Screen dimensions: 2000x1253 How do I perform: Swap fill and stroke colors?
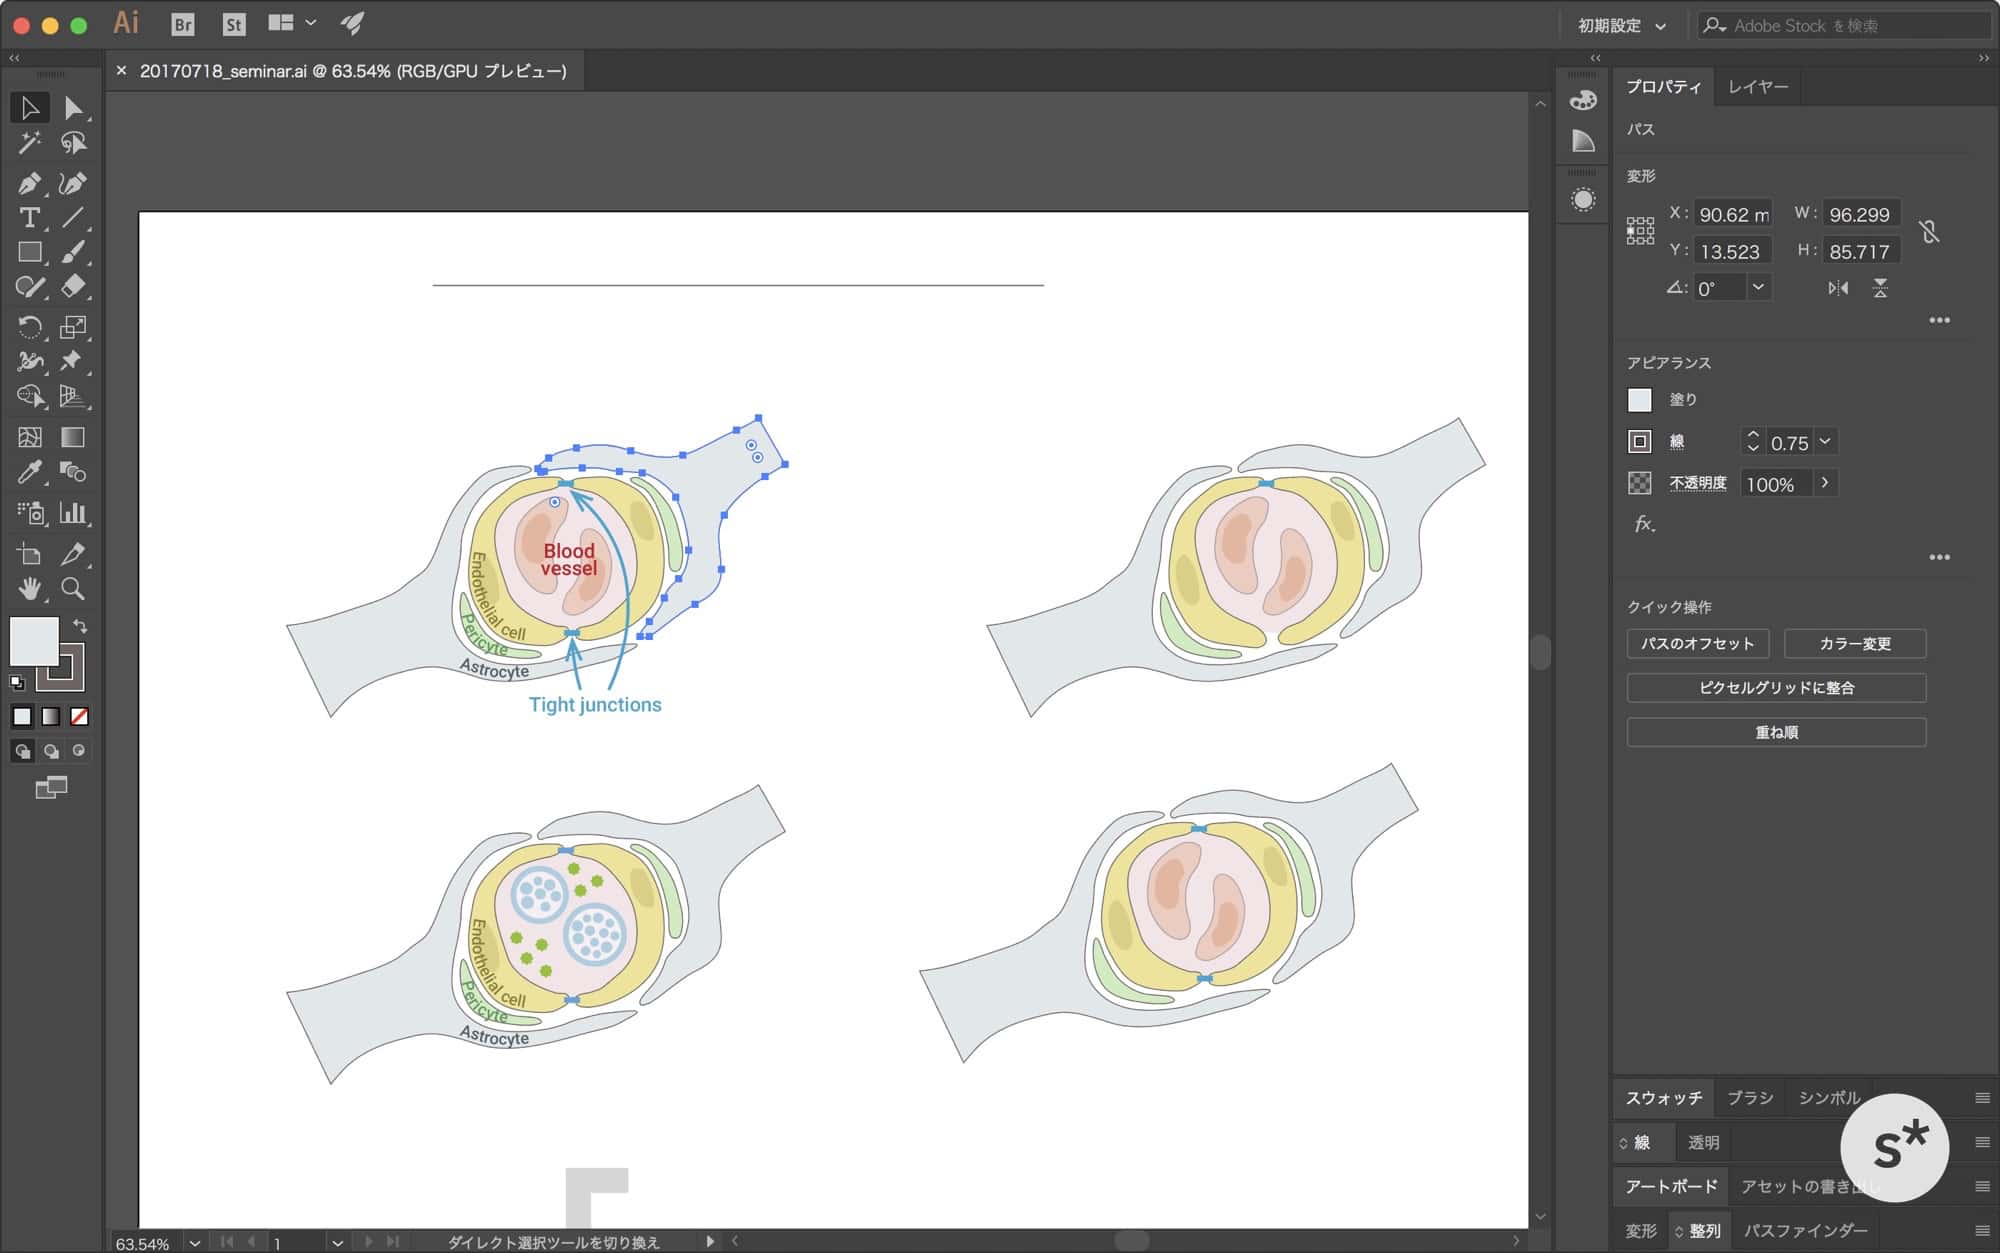pyautogui.click(x=80, y=626)
